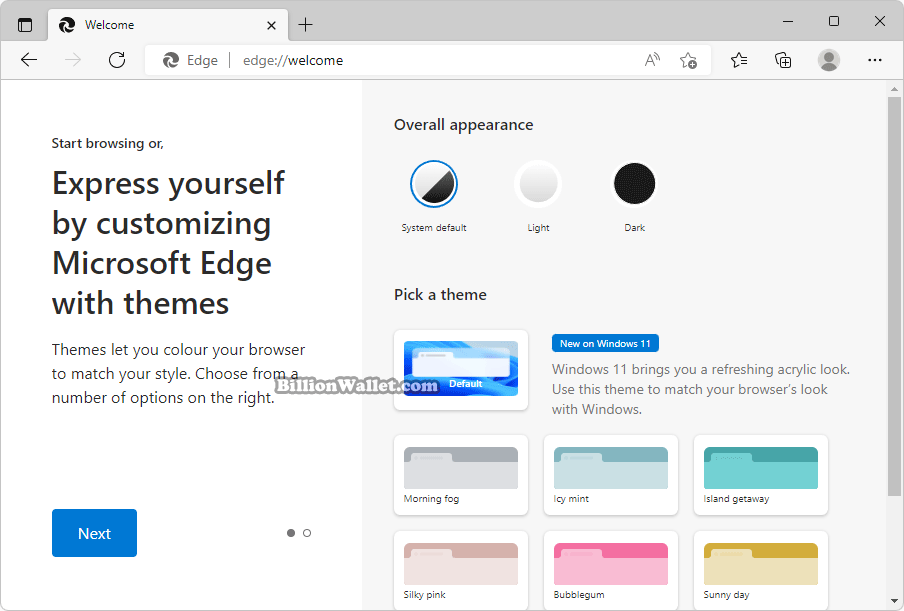Click the forward navigation arrow
Image resolution: width=904 pixels, height=611 pixels.
[73, 60]
